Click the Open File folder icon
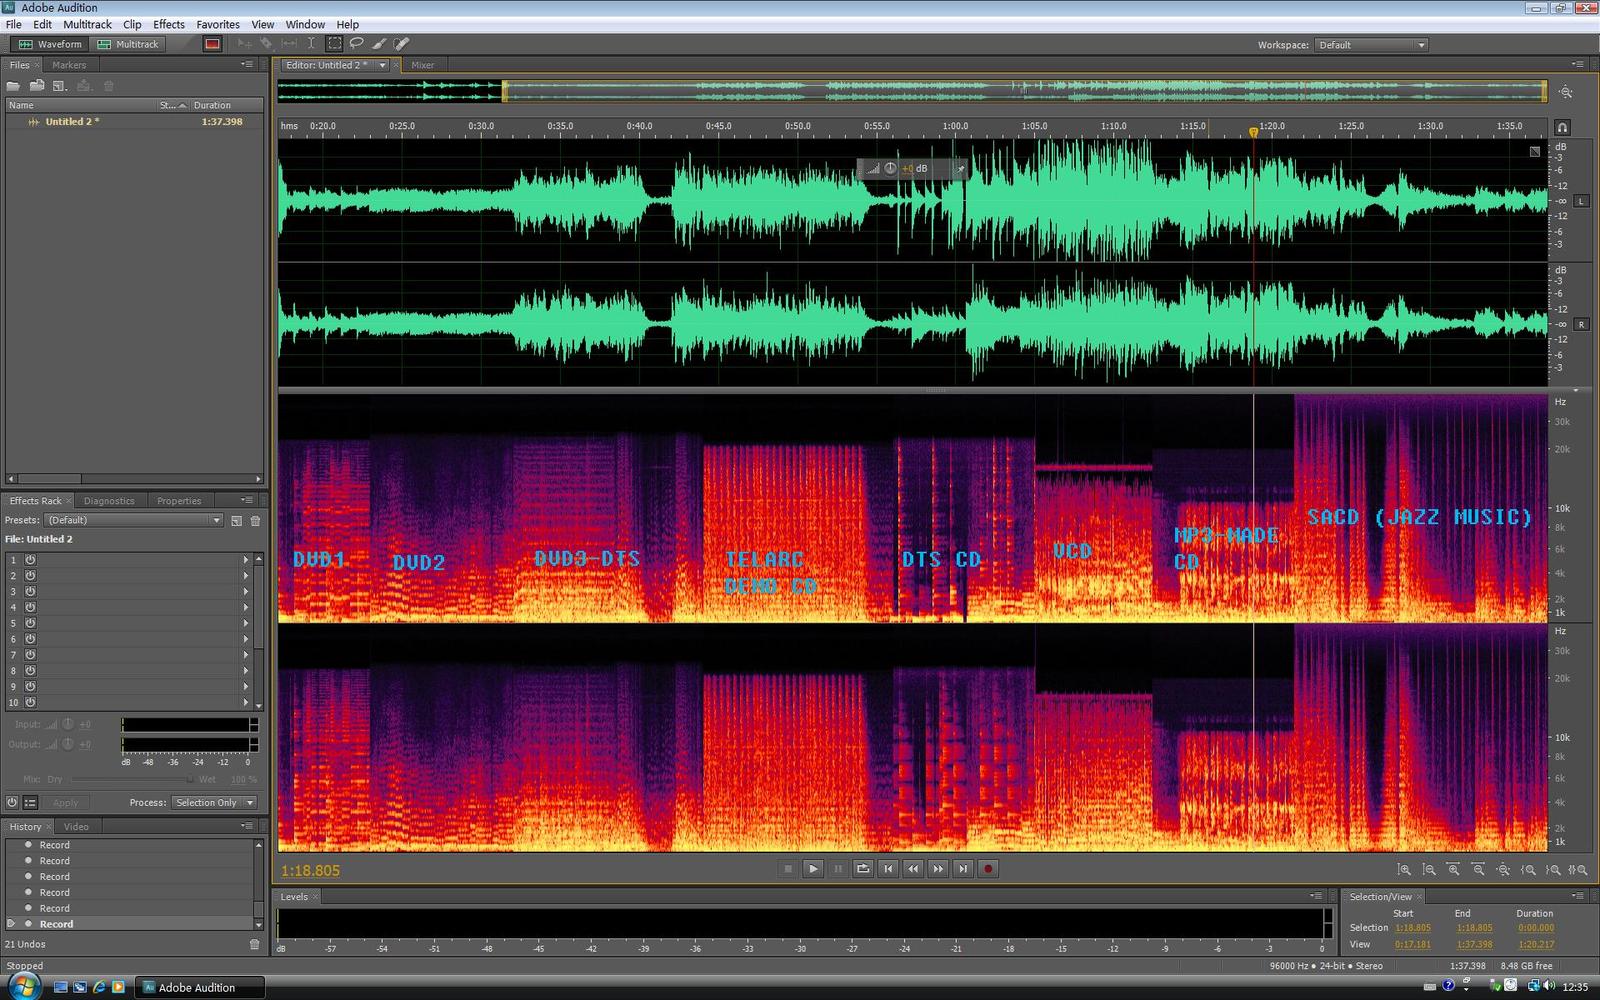The height and width of the screenshot is (1000, 1600). (13, 86)
